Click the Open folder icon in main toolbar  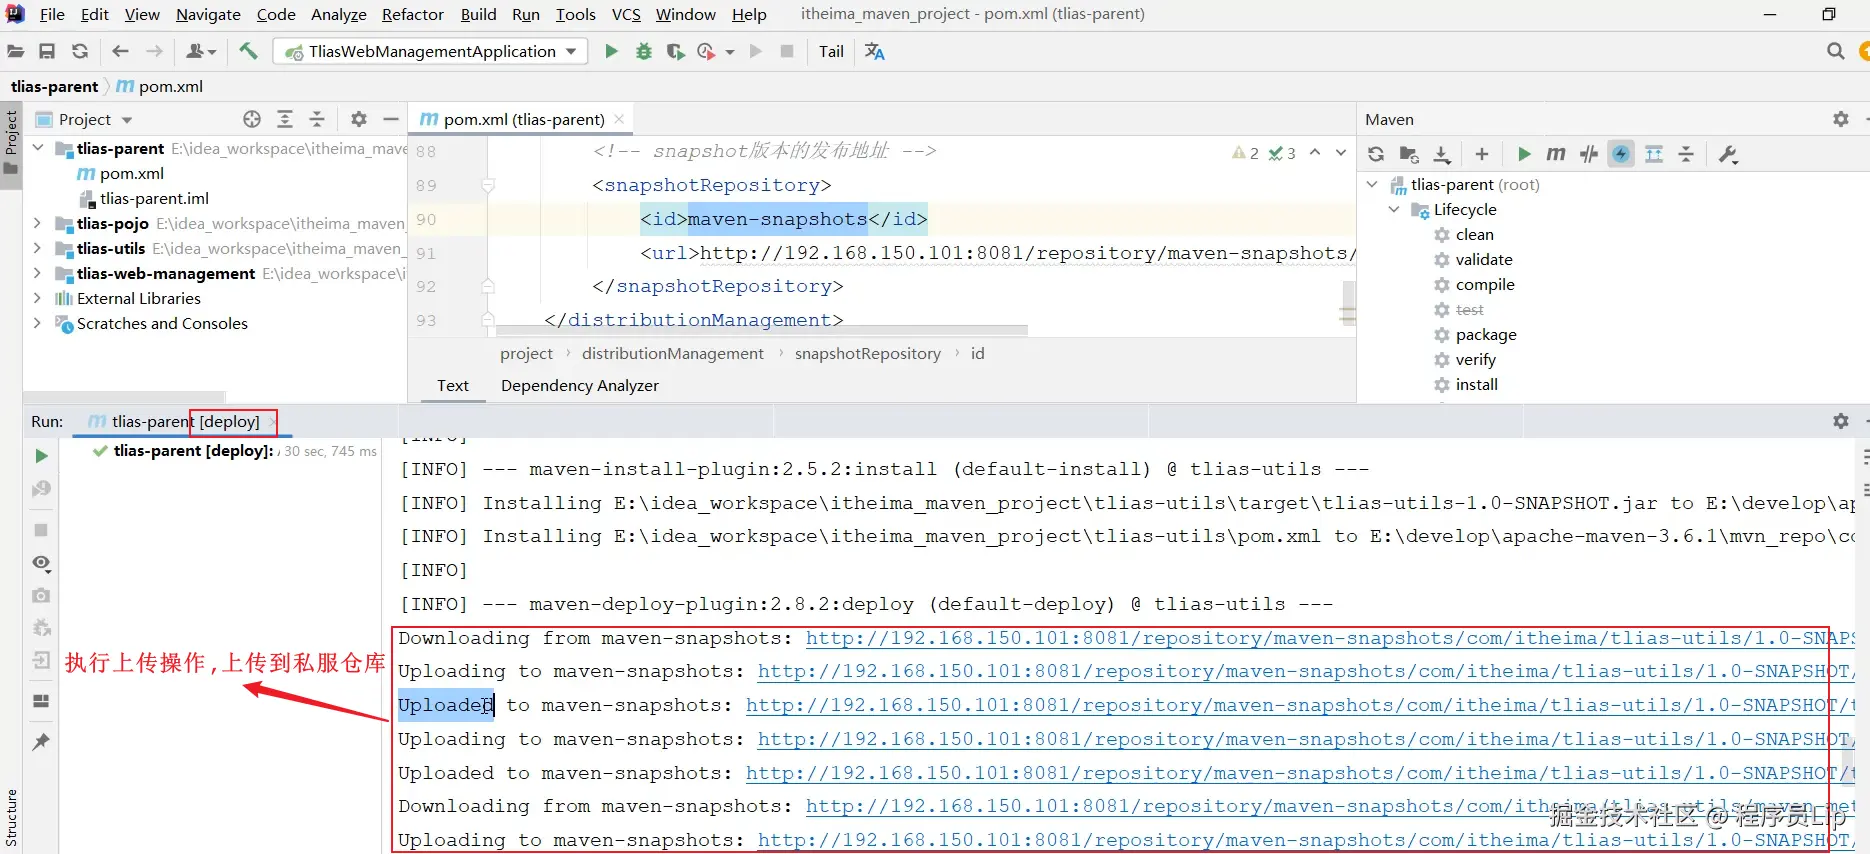pyautogui.click(x=15, y=51)
